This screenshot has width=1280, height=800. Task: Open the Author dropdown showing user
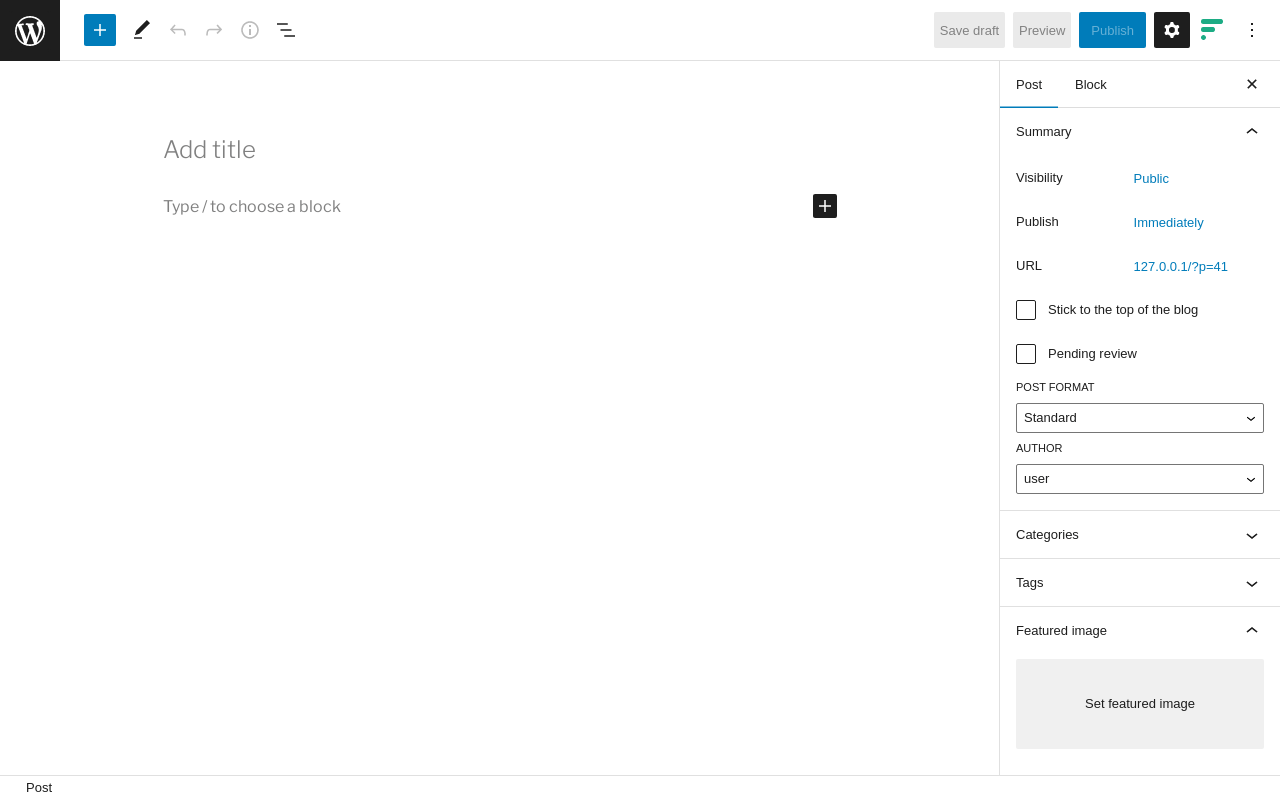pos(1140,479)
